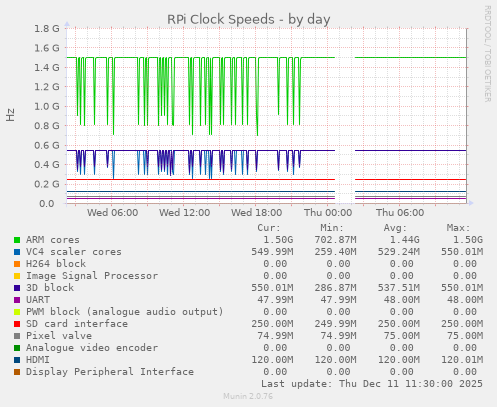
Task: Click 3D block average value 537.51M
Action: click(399, 288)
